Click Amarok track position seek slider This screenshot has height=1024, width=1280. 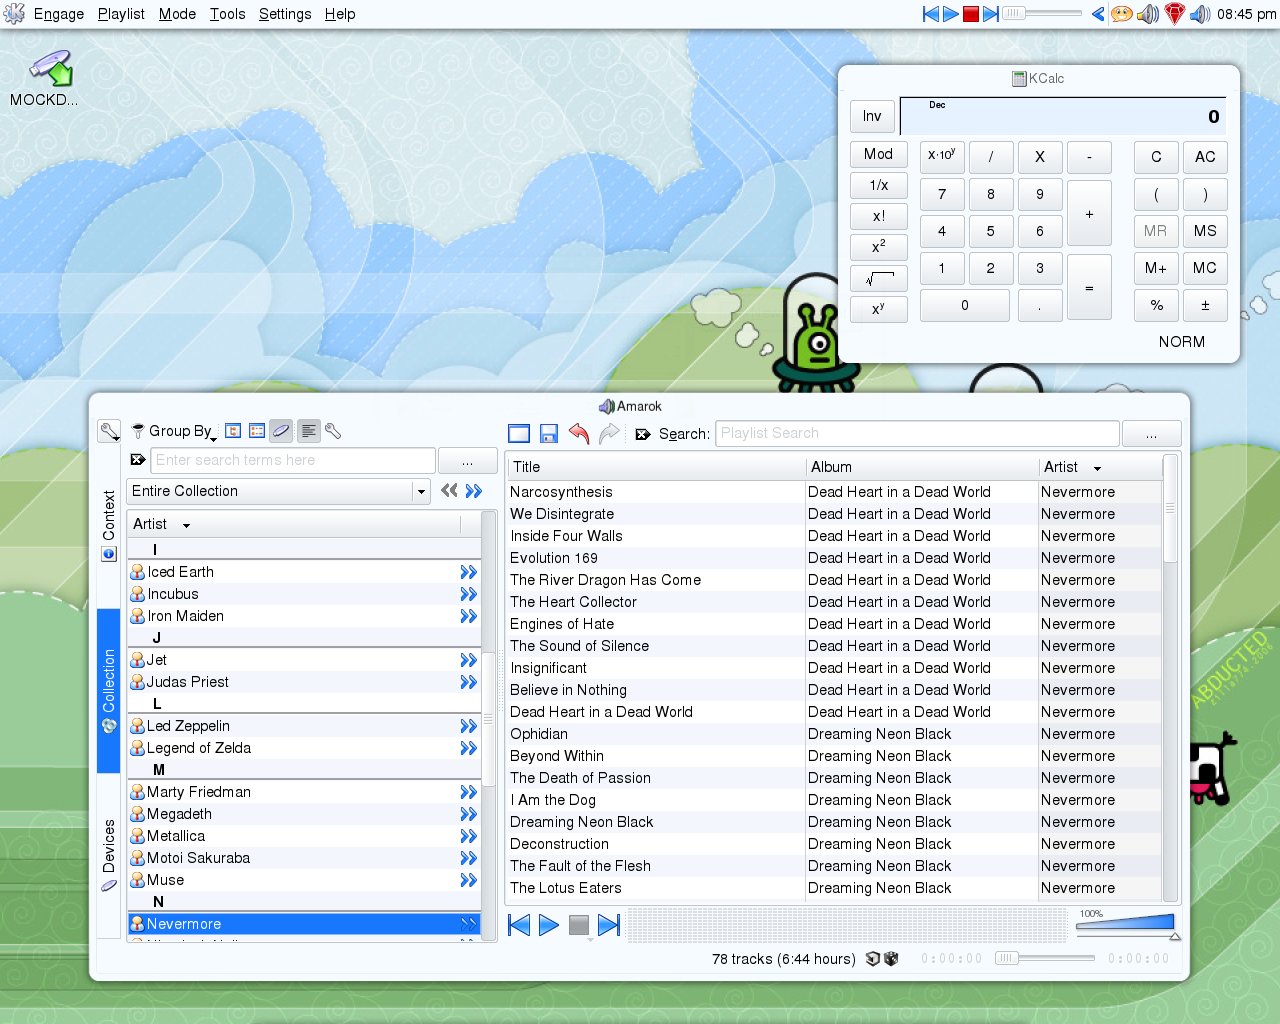click(1044, 958)
